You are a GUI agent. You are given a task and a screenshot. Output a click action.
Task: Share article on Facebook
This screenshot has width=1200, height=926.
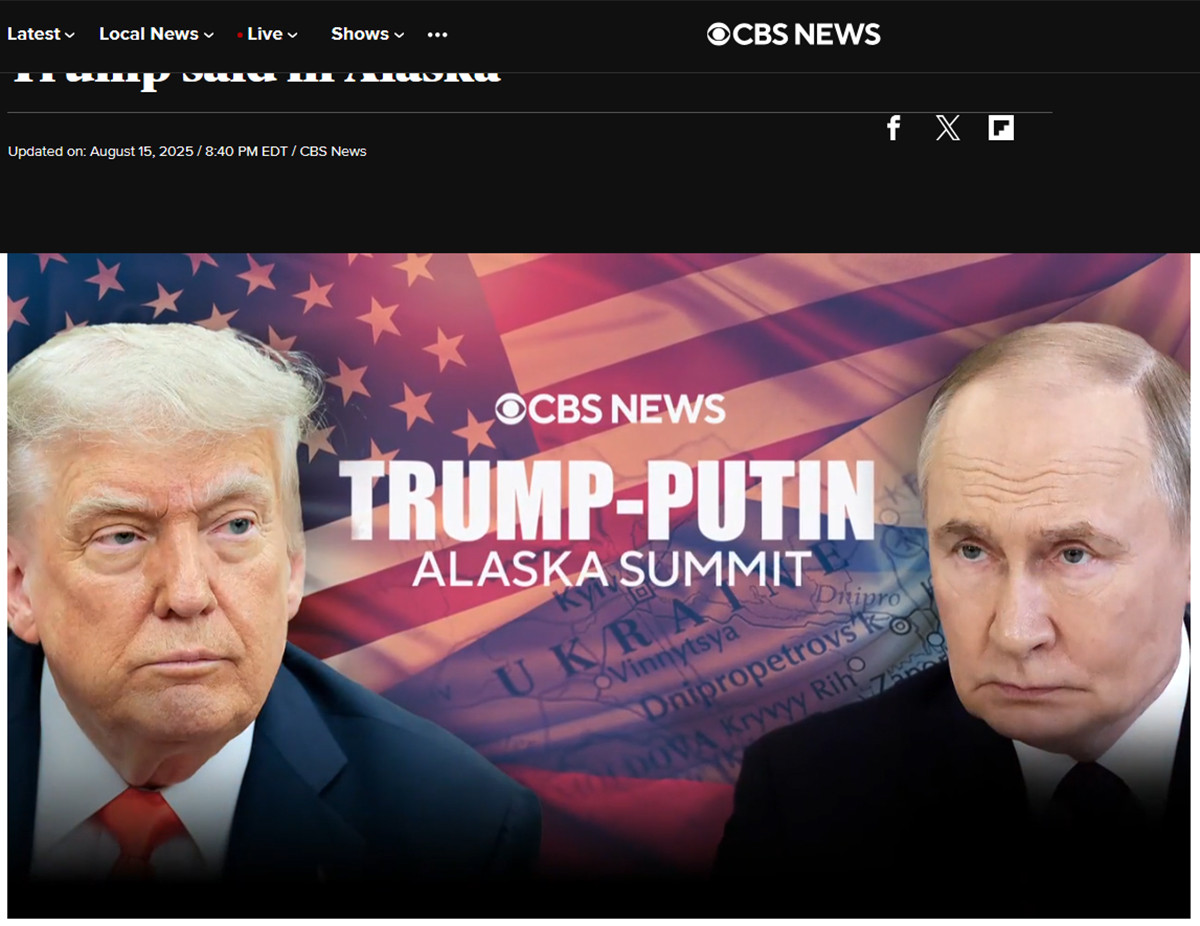894,128
